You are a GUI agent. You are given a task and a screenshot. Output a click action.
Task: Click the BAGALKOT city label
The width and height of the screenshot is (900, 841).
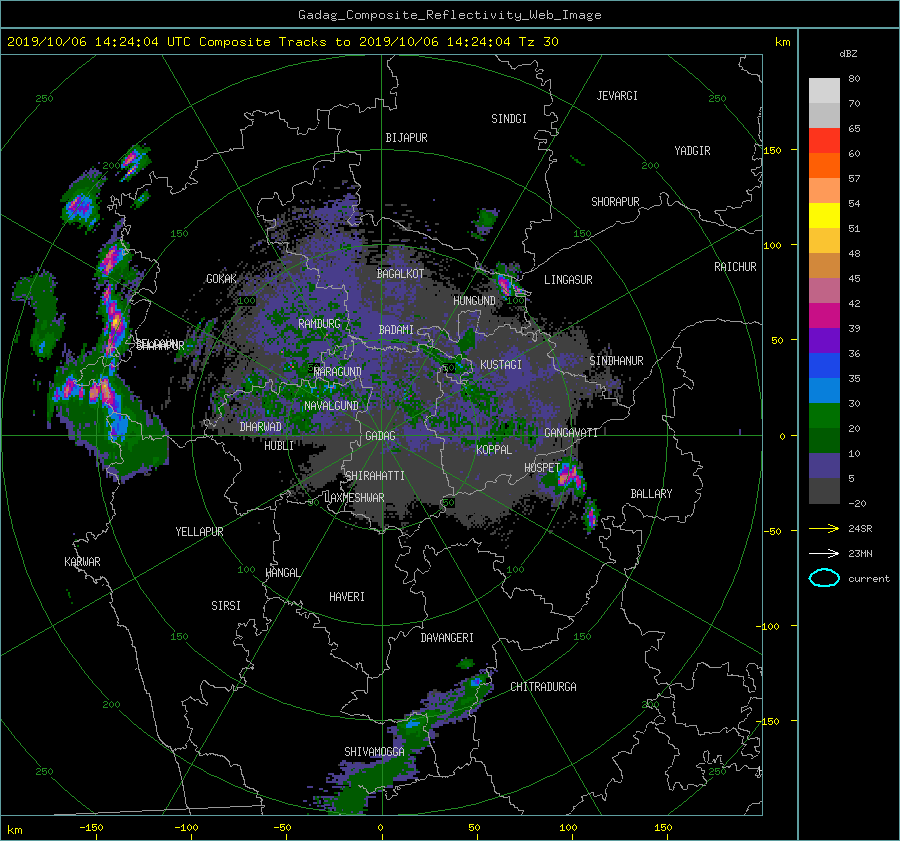pyautogui.click(x=400, y=274)
